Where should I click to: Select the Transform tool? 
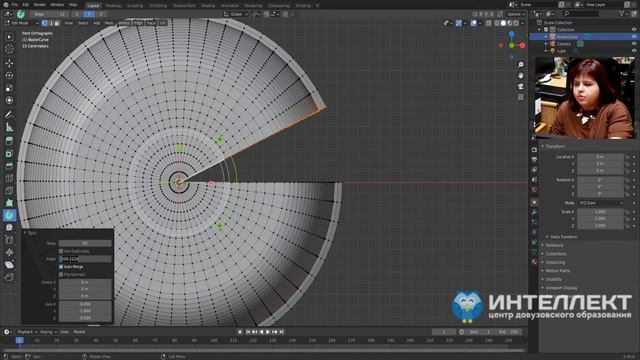[x=9, y=100]
